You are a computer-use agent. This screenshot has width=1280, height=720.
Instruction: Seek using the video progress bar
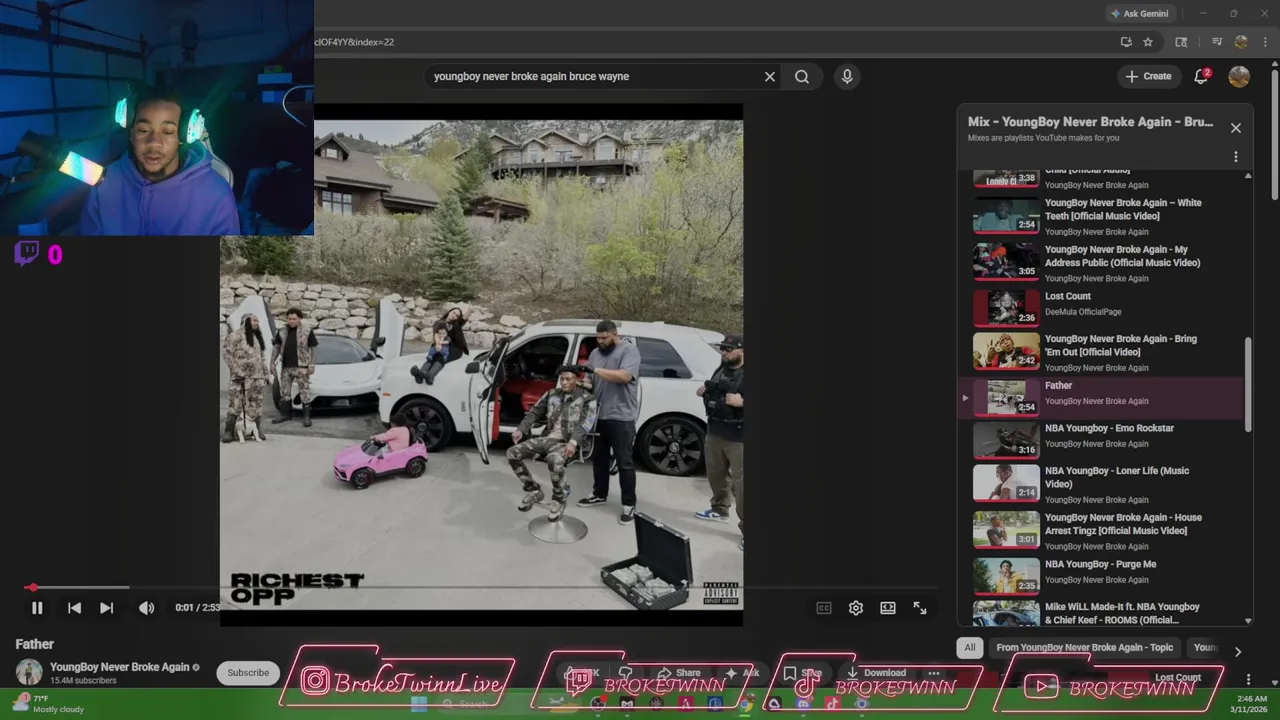[x=480, y=587]
